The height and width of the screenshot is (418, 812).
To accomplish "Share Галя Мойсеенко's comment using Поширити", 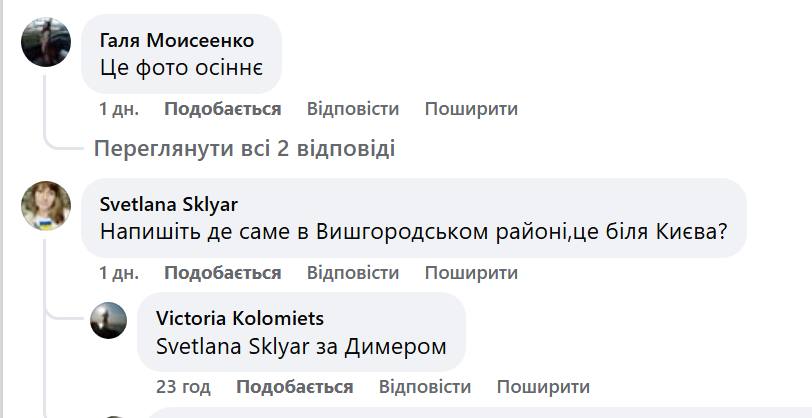I will click(471, 108).
